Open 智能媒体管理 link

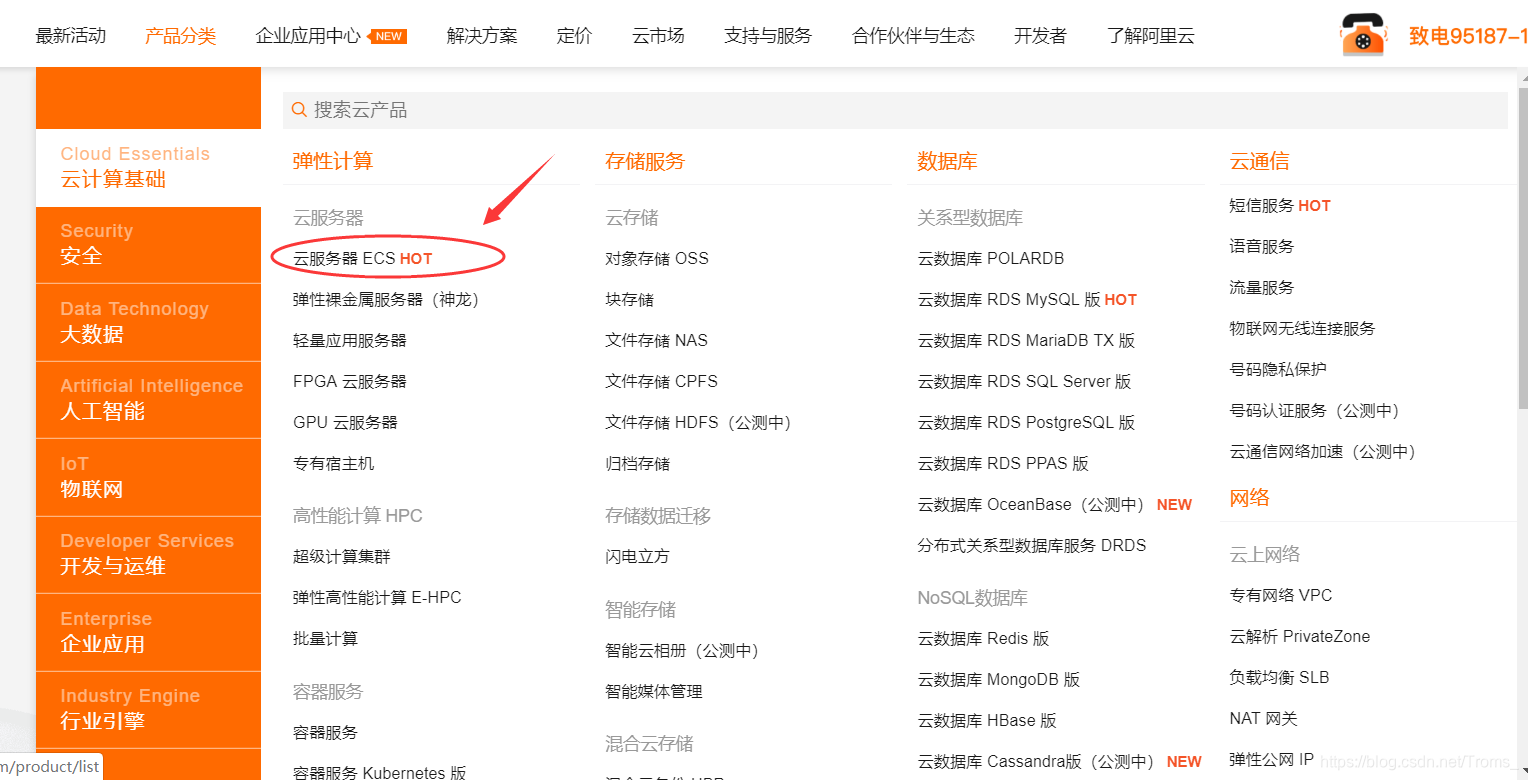tap(654, 691)
